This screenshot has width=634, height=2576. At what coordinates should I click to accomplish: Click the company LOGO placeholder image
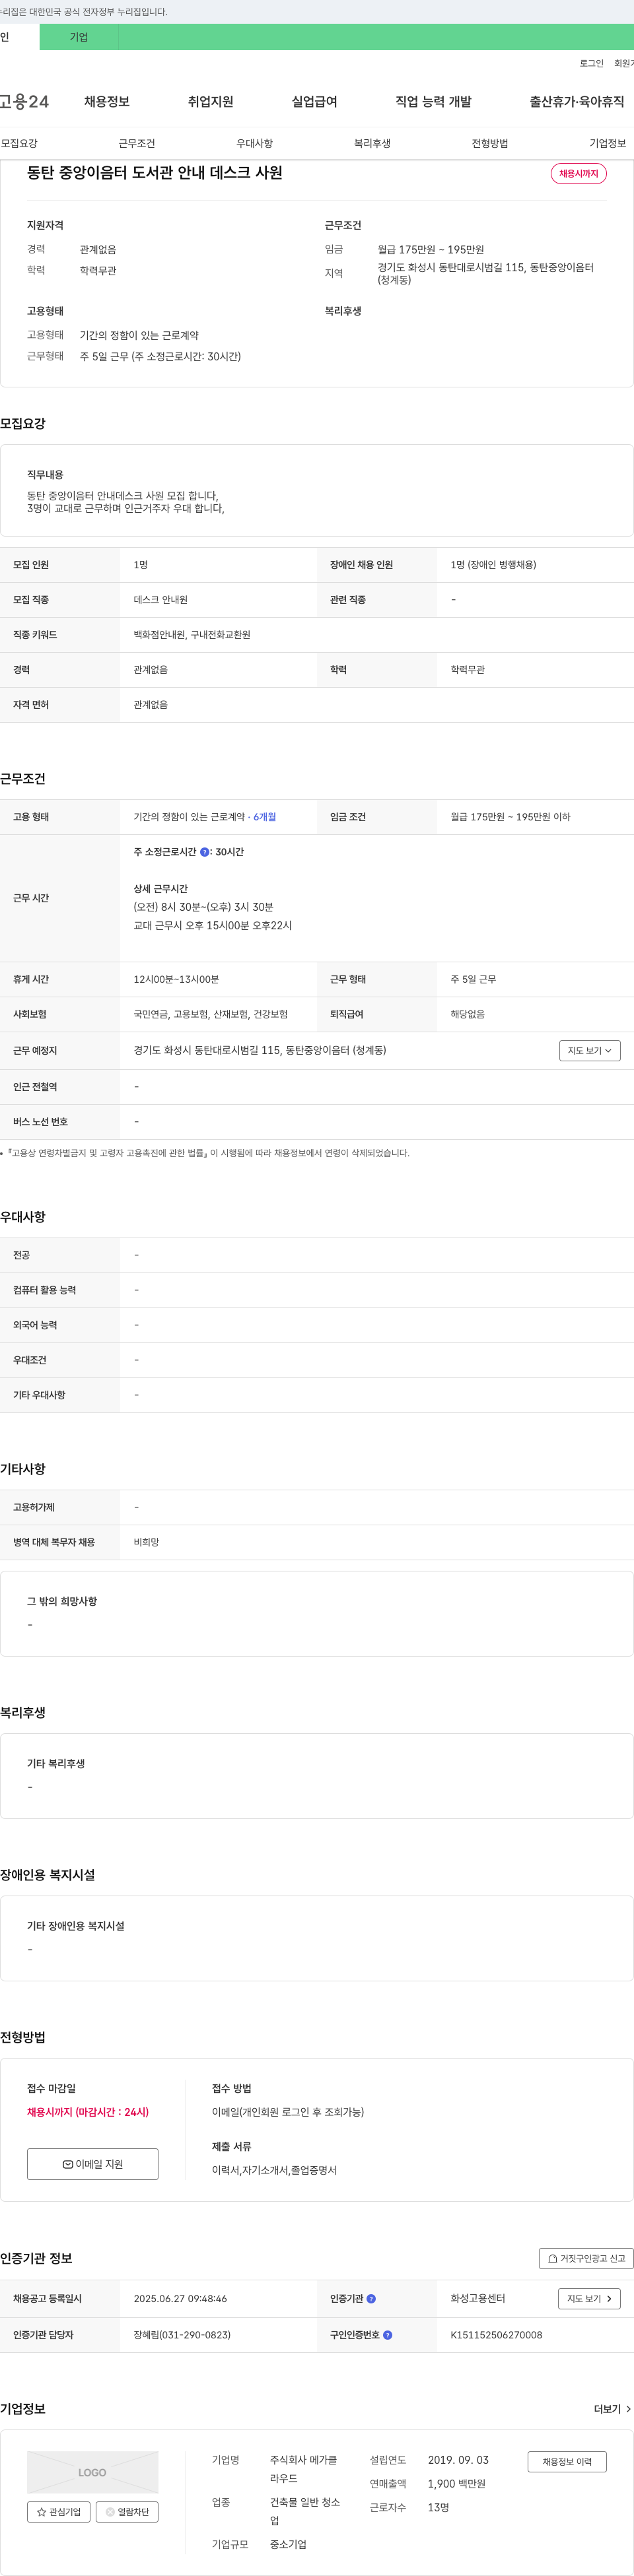[92, 2472]
